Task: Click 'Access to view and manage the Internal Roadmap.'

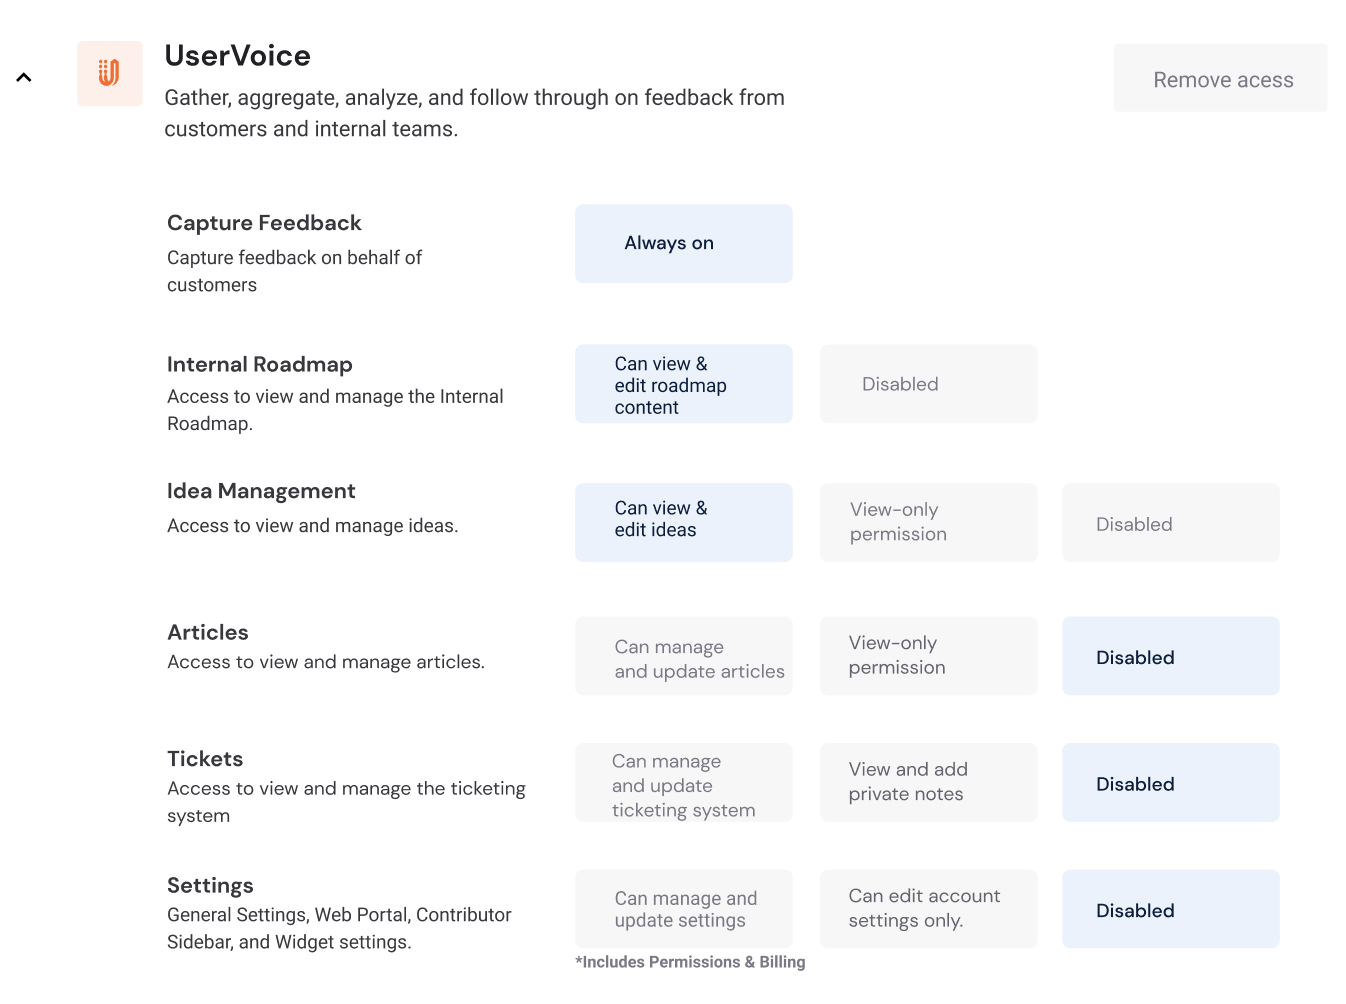Action: click(x=335, y=410)
